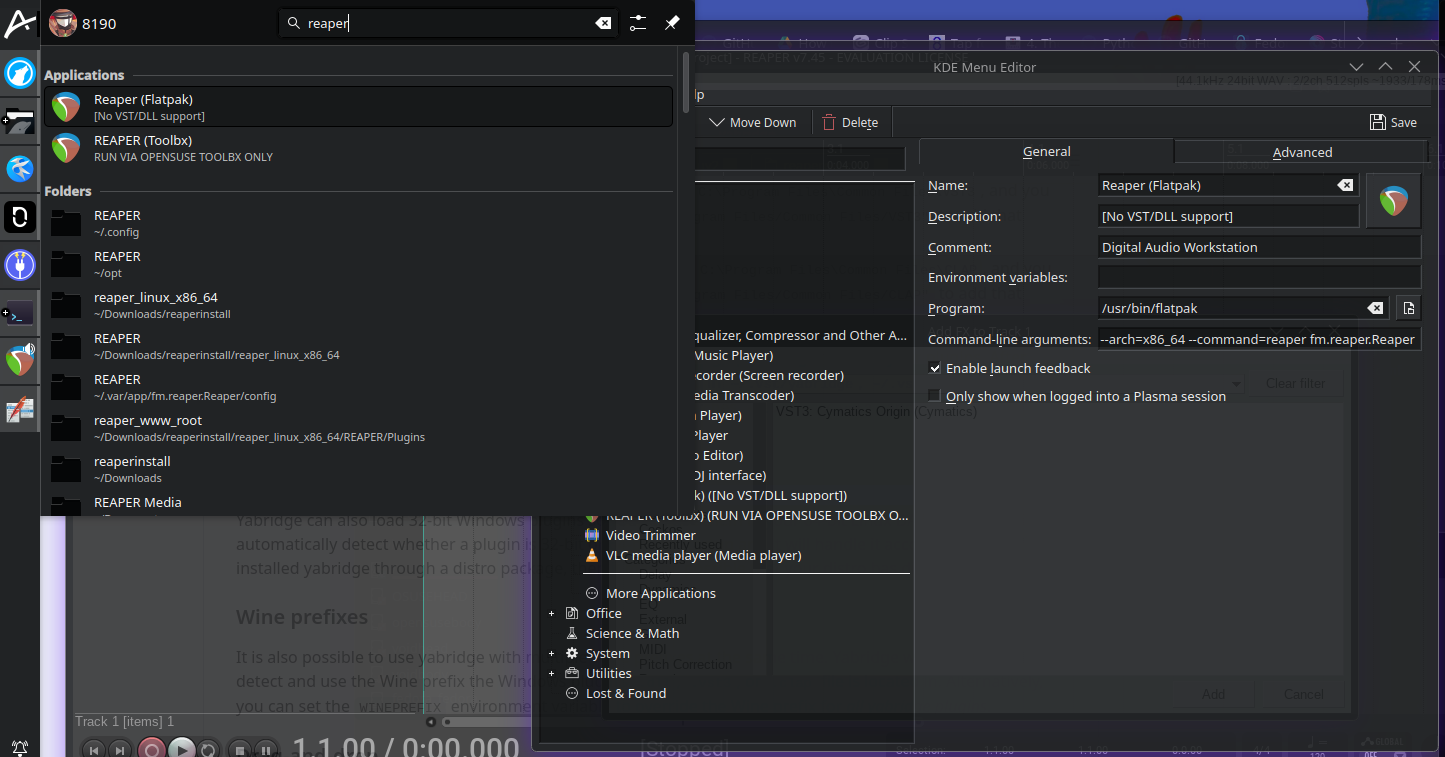Click the REAPER icon in the dock
Image resolution: width=1445 pixels, height=757 pixels.
(20, 360)
